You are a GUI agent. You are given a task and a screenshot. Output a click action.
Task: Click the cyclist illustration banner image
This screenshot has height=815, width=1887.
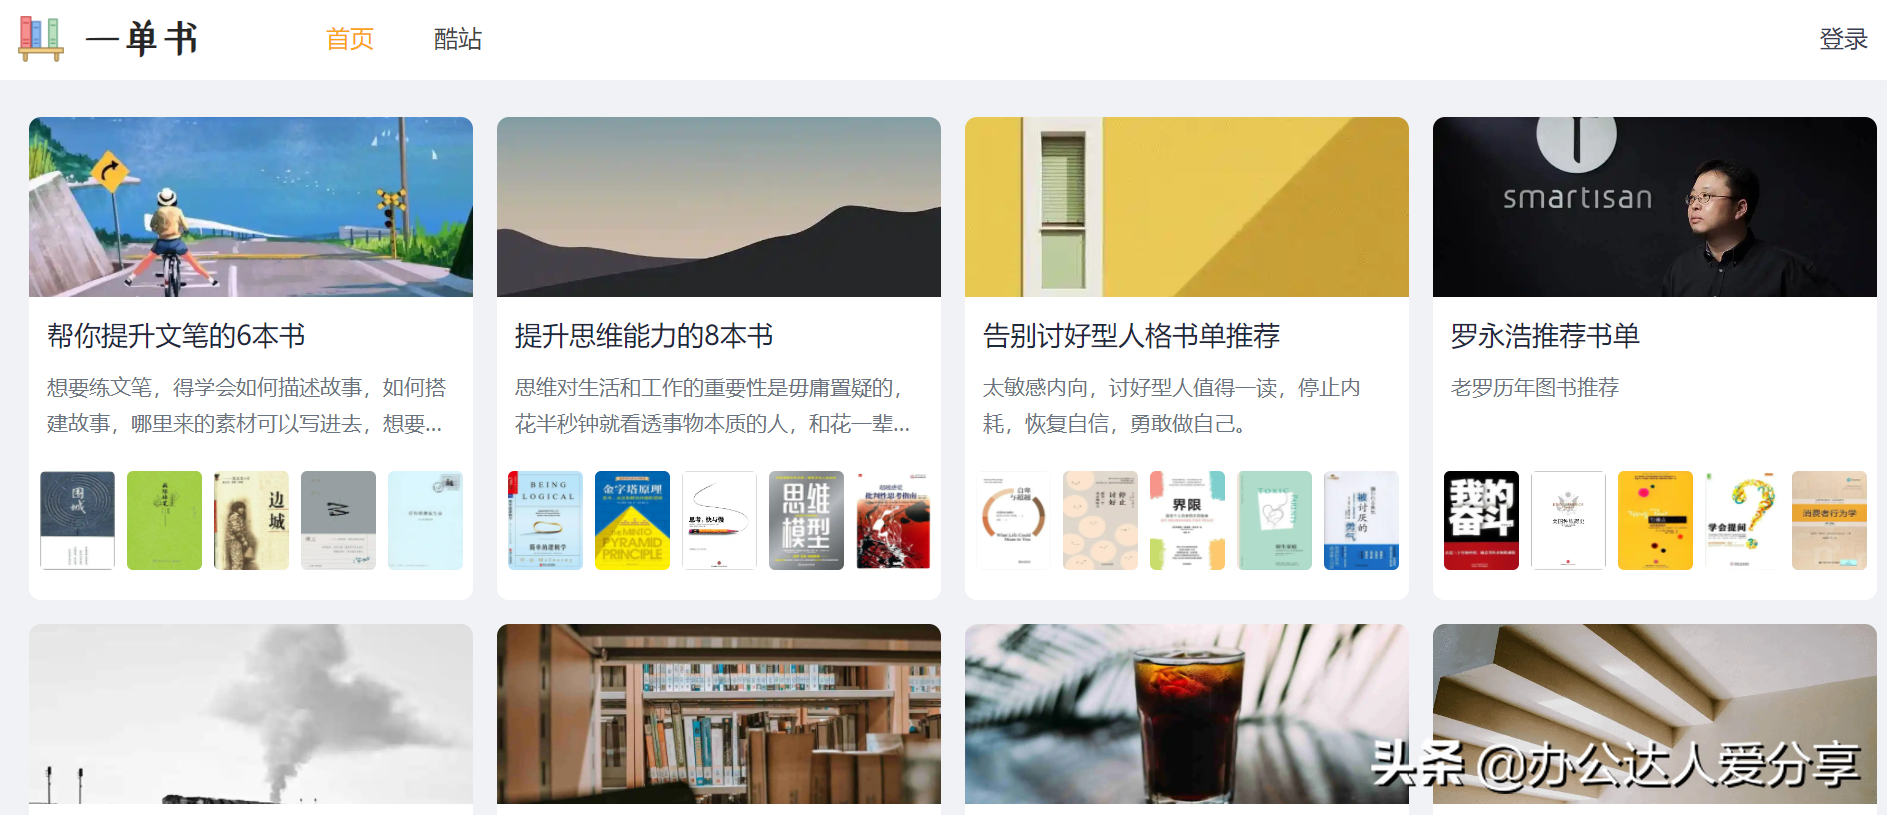coord(251,207)
